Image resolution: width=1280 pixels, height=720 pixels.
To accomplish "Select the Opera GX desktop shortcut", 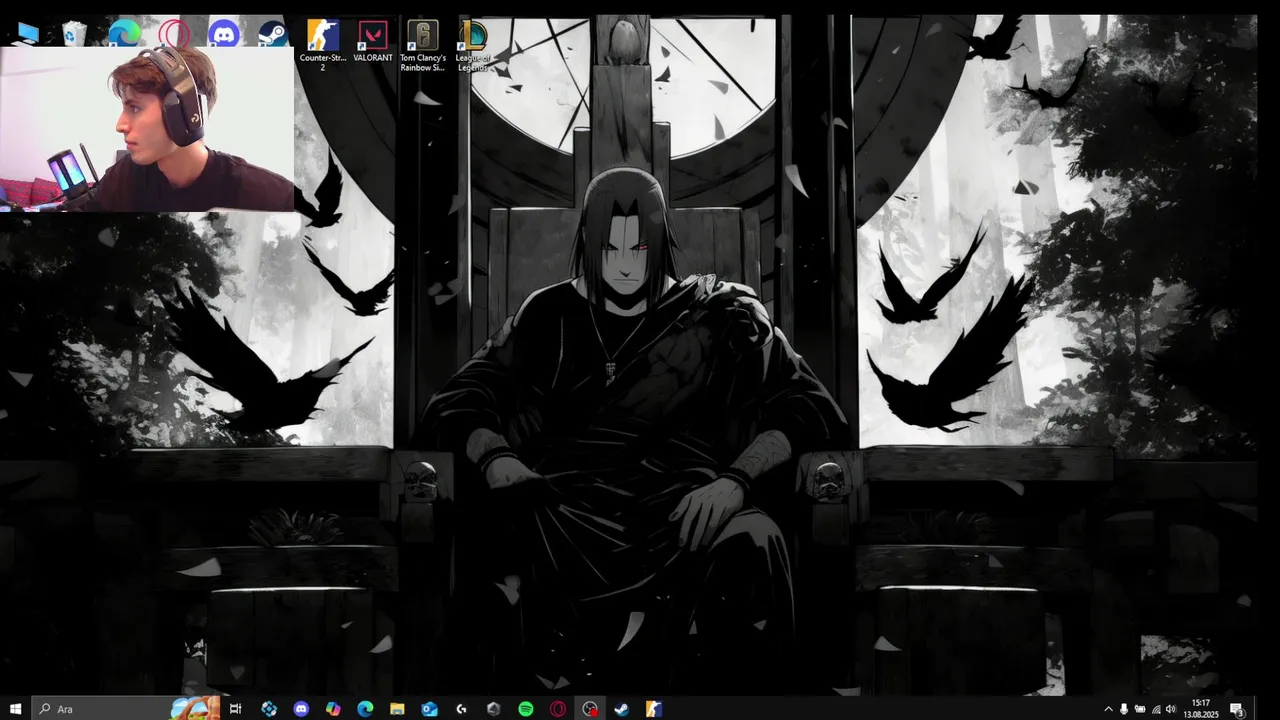I will (x=174, y=34).
